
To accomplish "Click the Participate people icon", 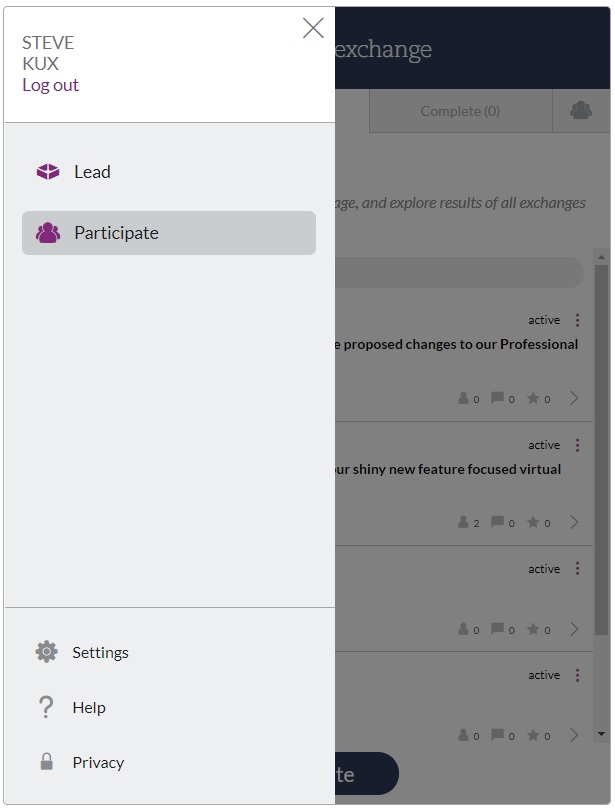I will tap(48, 233).
